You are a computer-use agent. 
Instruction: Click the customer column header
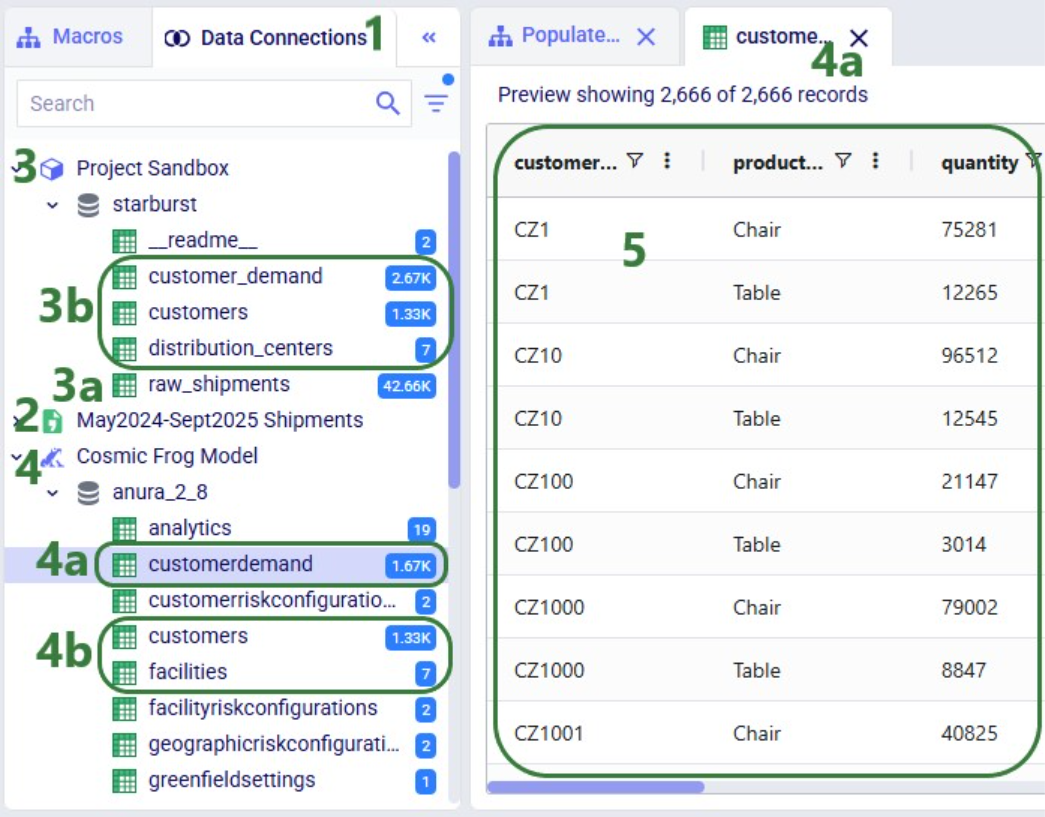[x=565, y=162]
